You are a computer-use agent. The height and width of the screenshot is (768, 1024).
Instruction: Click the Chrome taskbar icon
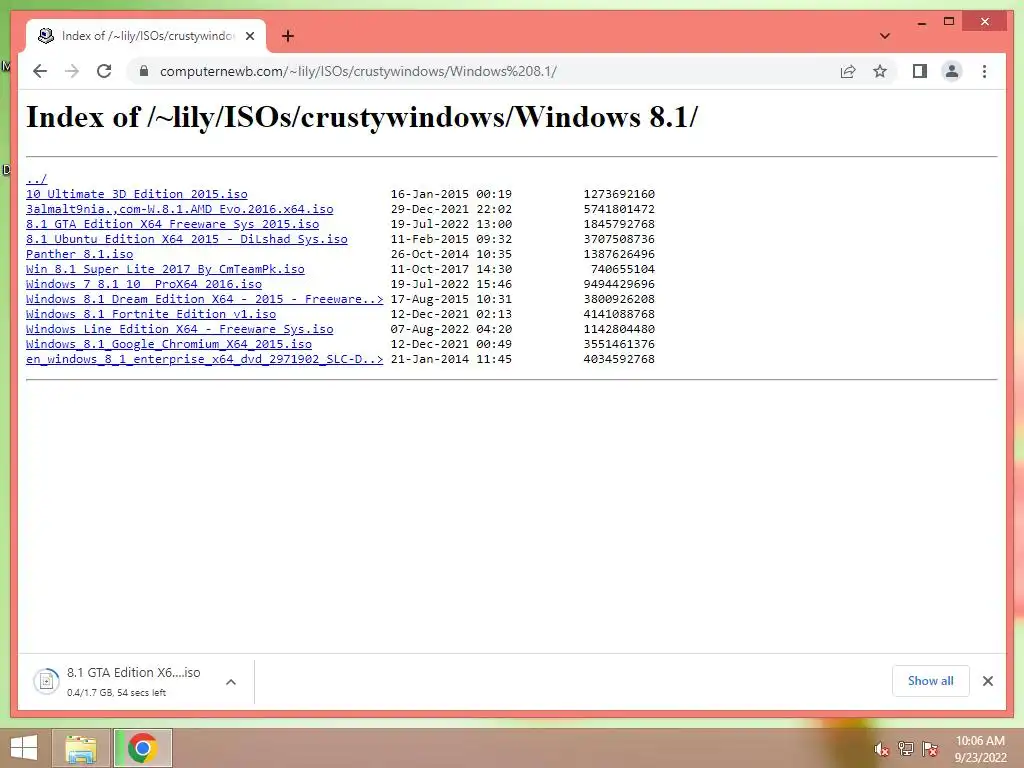[x=142, y=748]
